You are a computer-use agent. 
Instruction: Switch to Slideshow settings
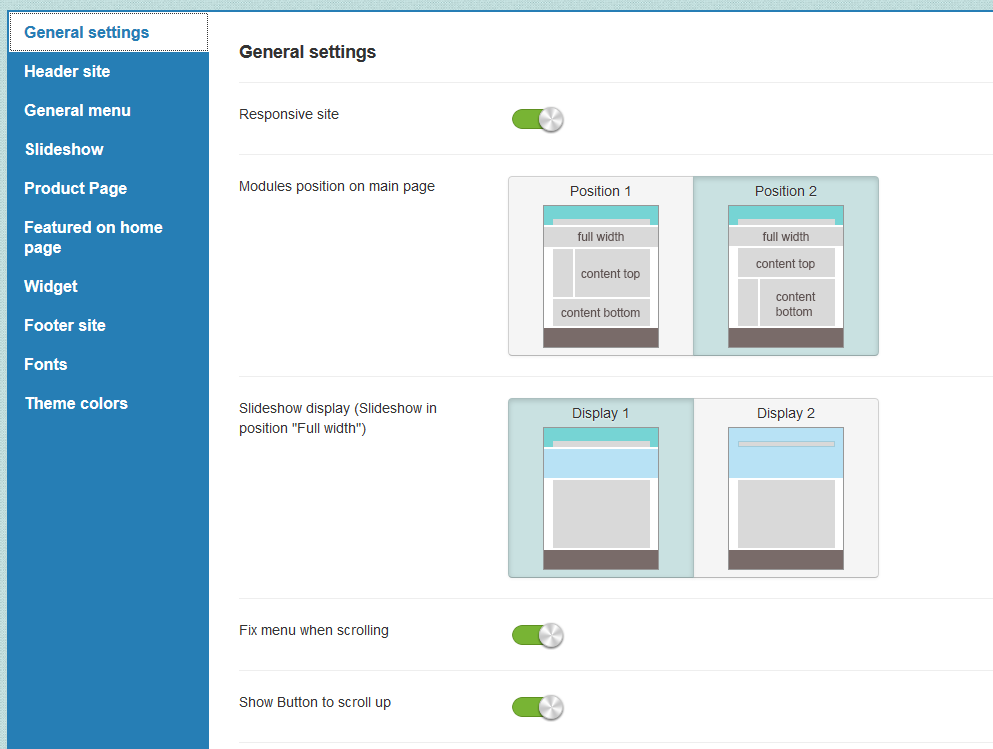[64, 149]
